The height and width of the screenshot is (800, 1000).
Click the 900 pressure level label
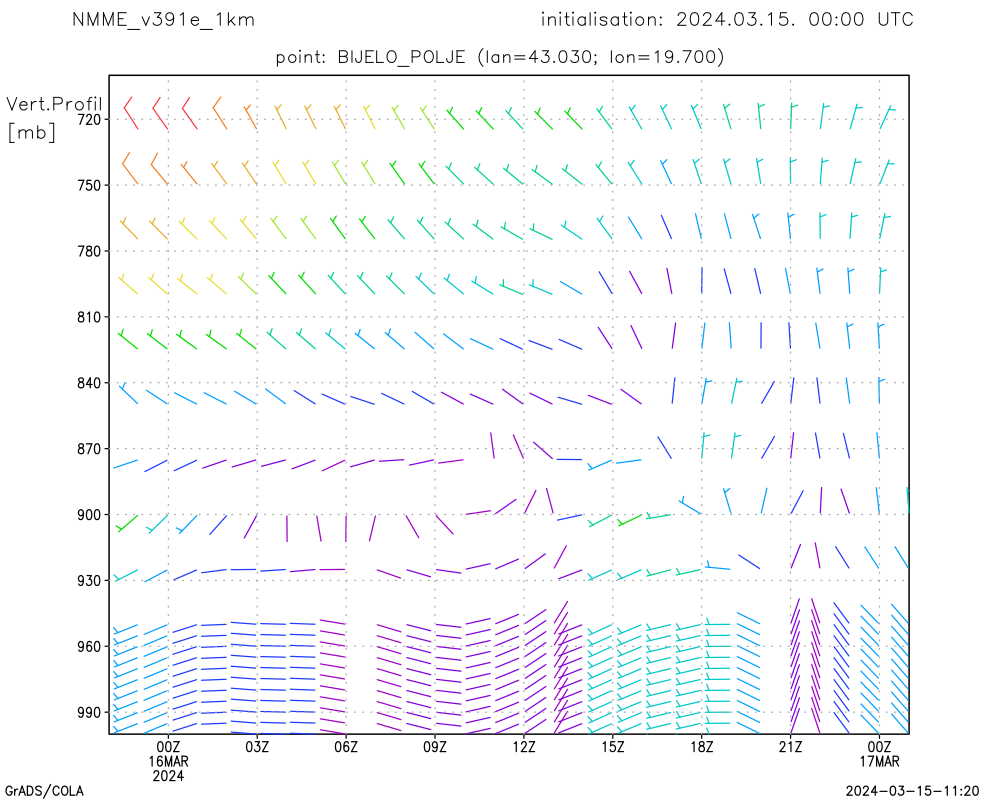click(x=90, y=515)
